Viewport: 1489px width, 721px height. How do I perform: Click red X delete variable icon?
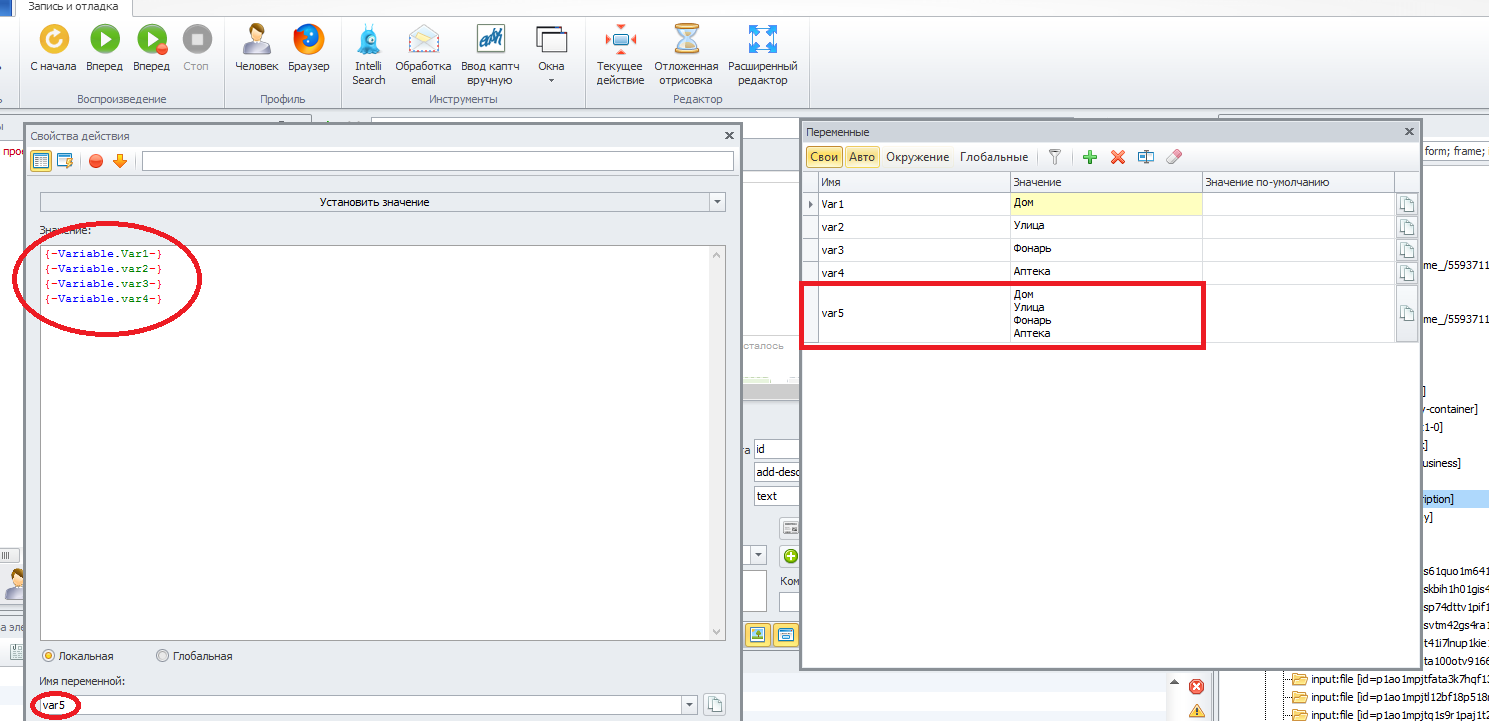coord(1118,157)
